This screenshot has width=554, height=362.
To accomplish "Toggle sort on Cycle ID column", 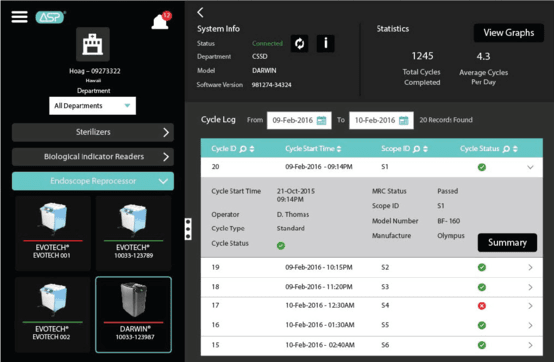I will coord(252,149).
